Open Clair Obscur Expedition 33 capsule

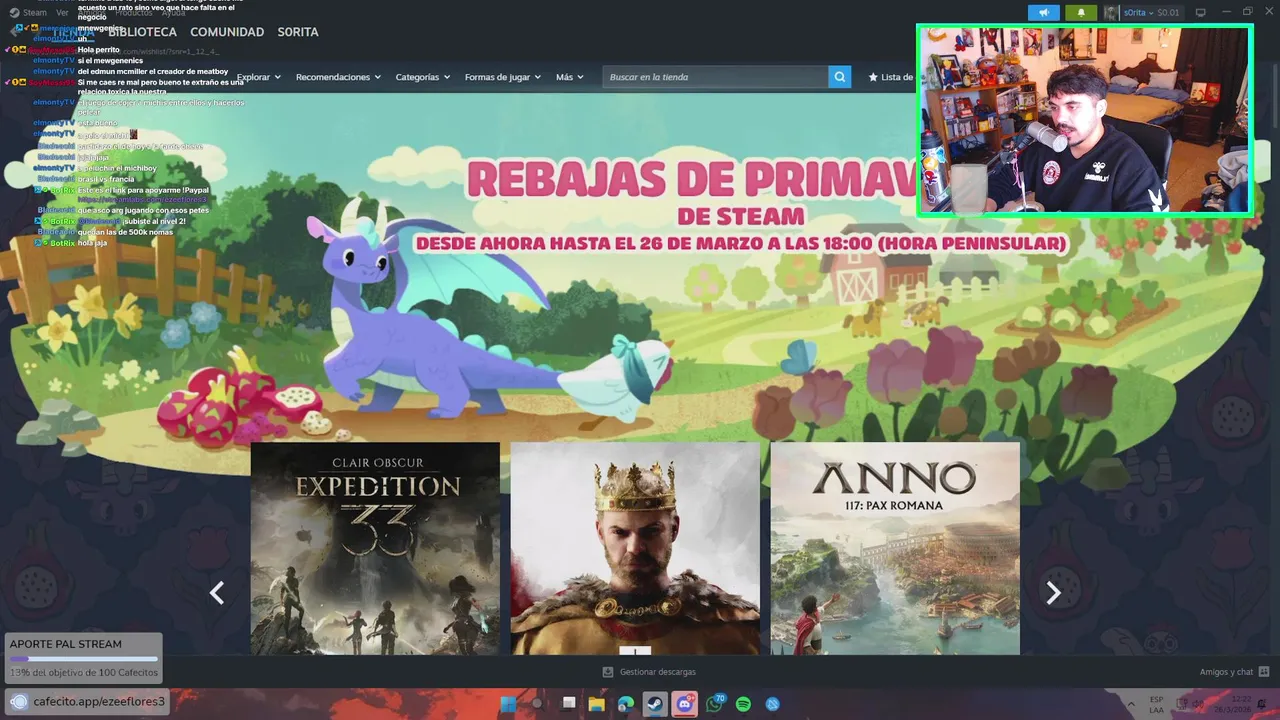[x=375, y=548]
